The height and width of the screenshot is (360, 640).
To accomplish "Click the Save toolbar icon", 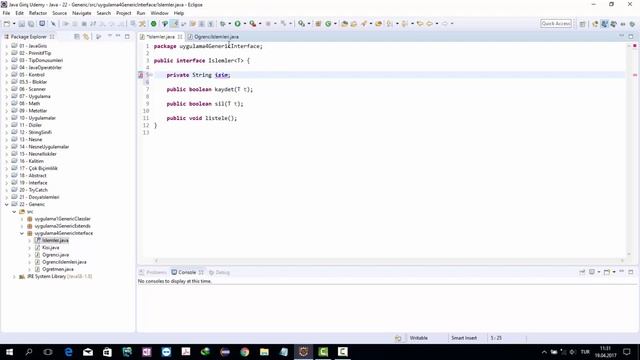I will 22,24.
